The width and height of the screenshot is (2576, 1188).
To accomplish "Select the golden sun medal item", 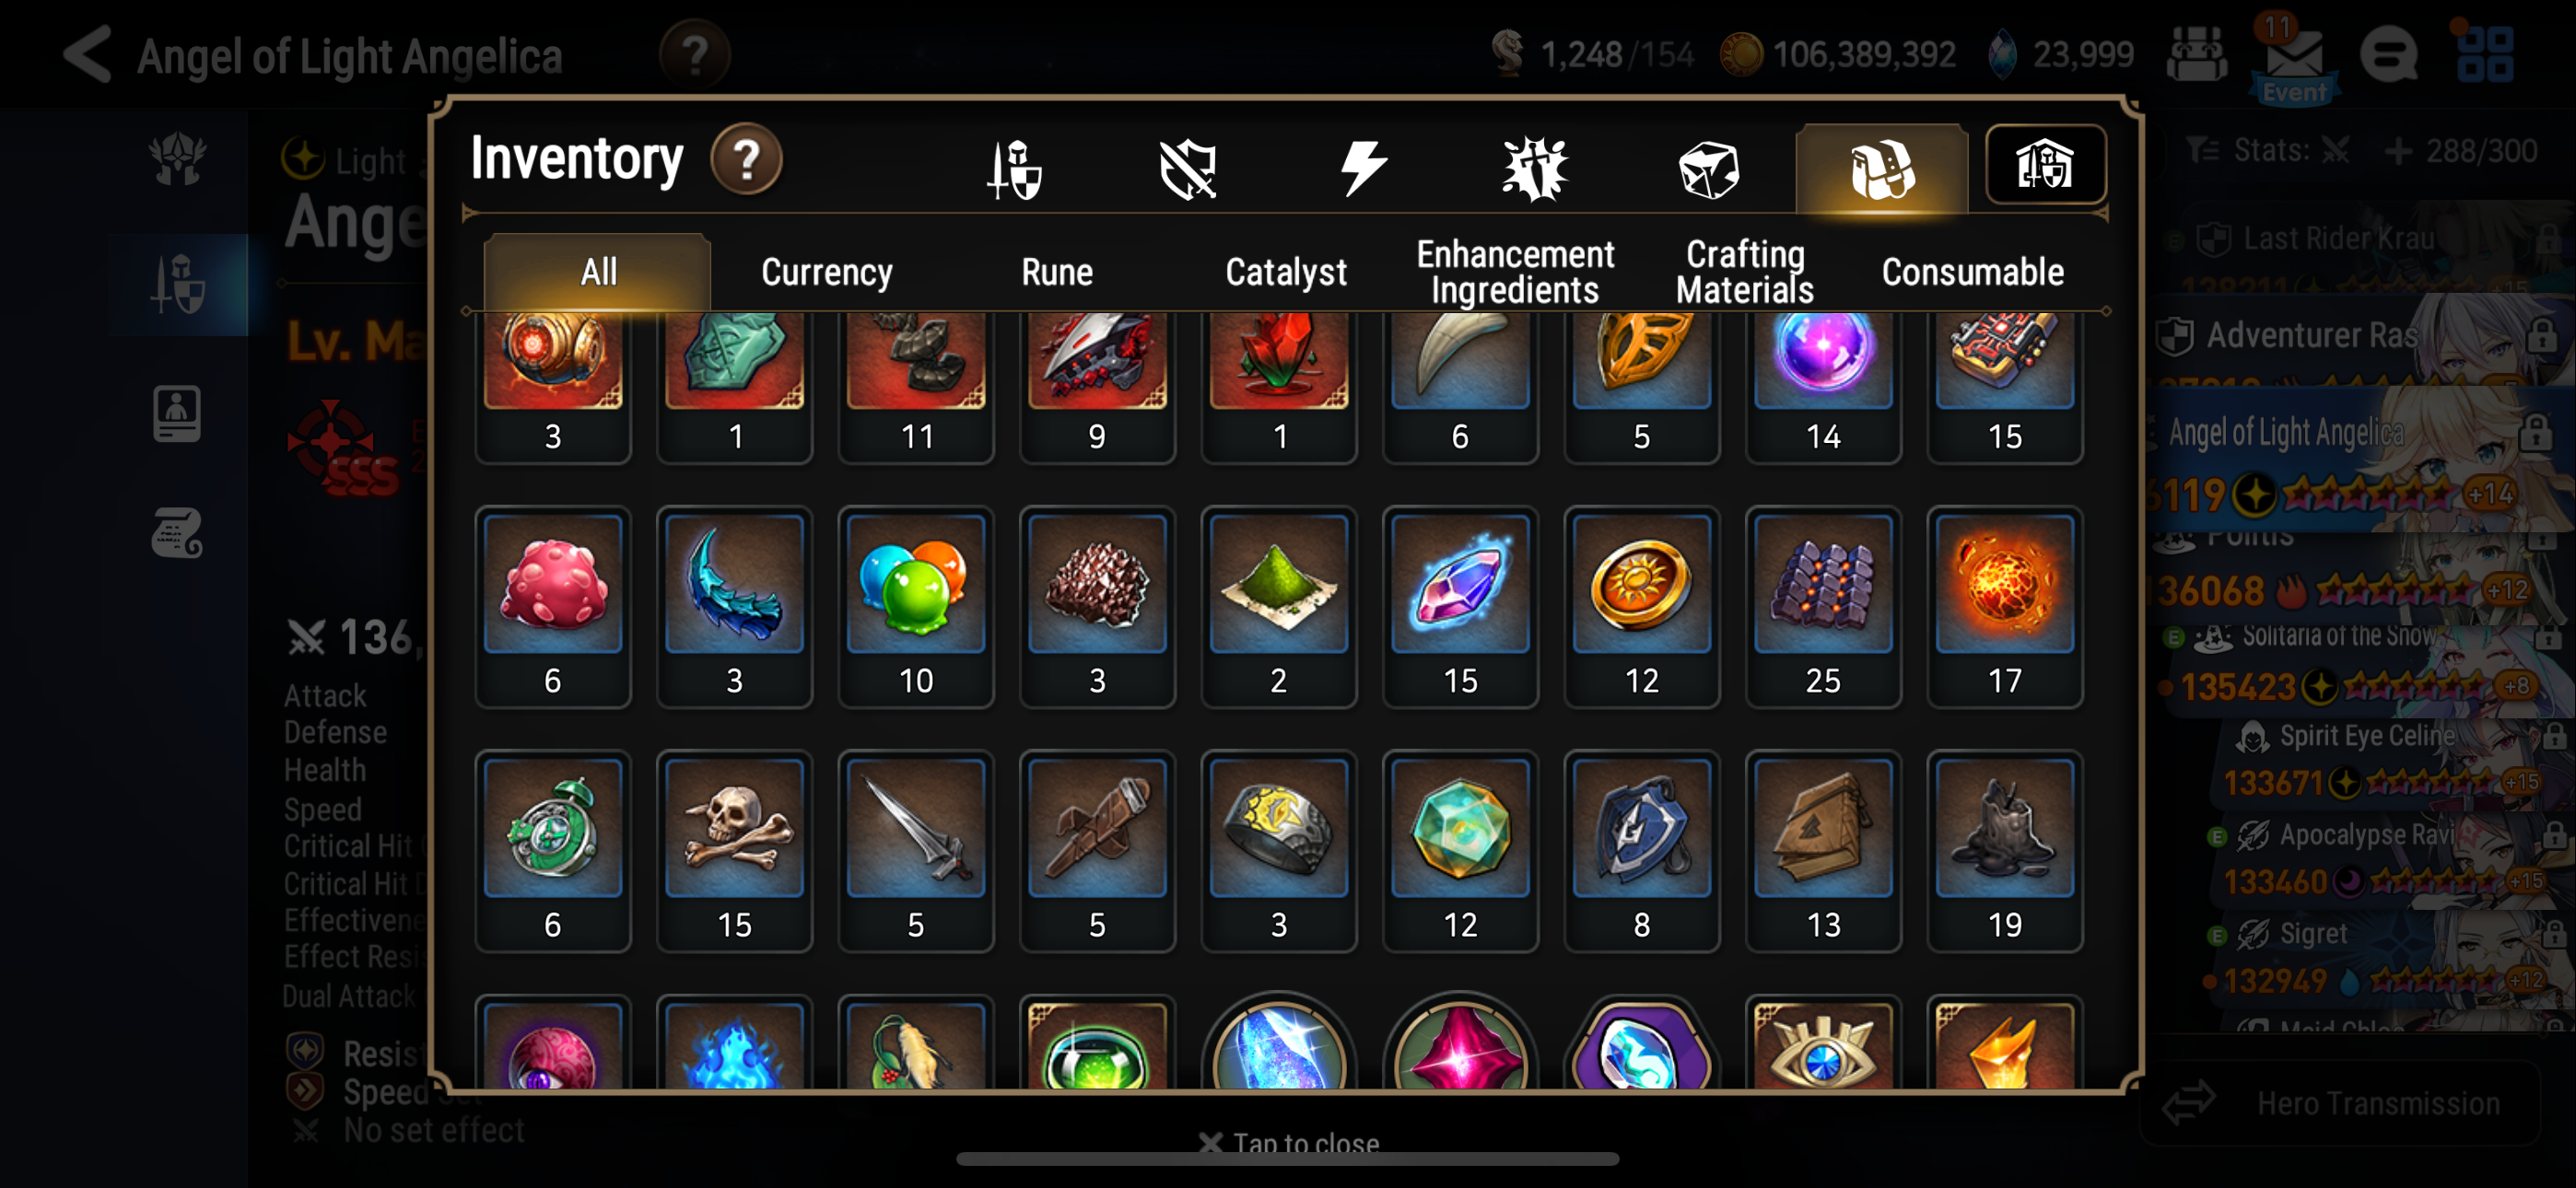I will (1640, 606).
